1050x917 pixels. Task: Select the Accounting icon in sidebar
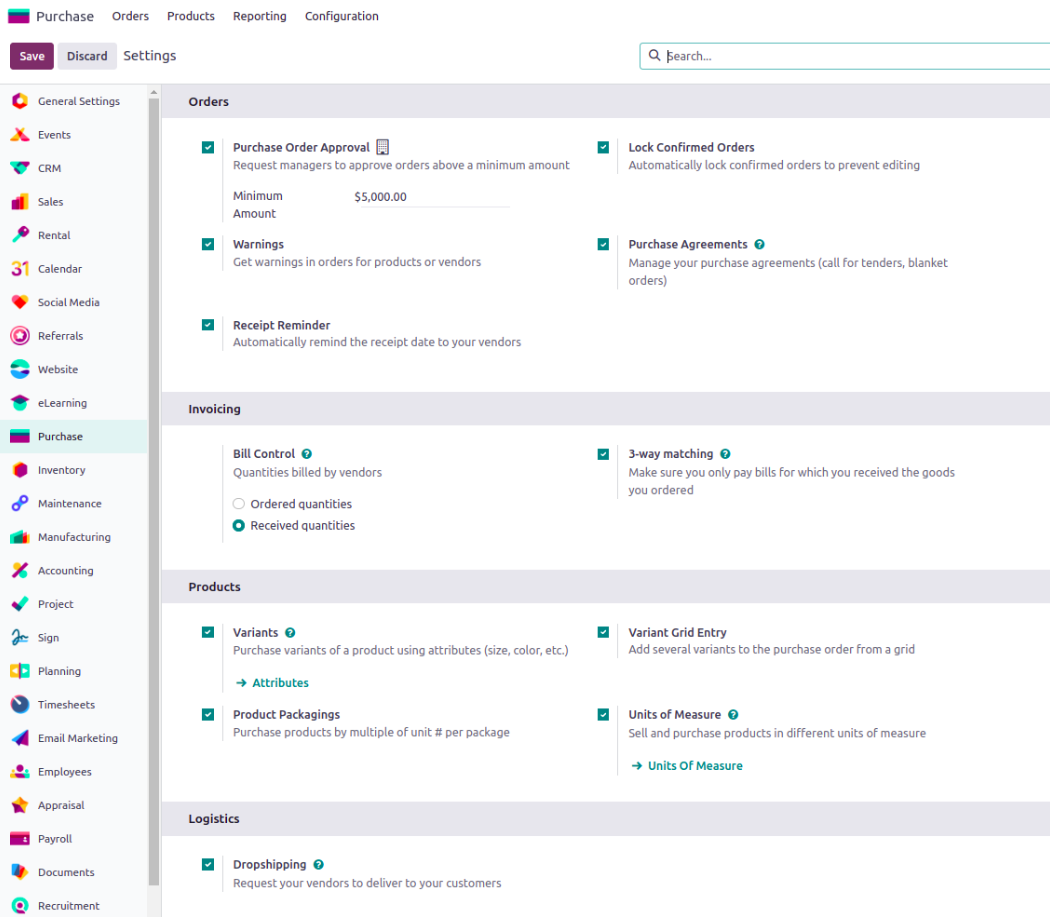20,571
